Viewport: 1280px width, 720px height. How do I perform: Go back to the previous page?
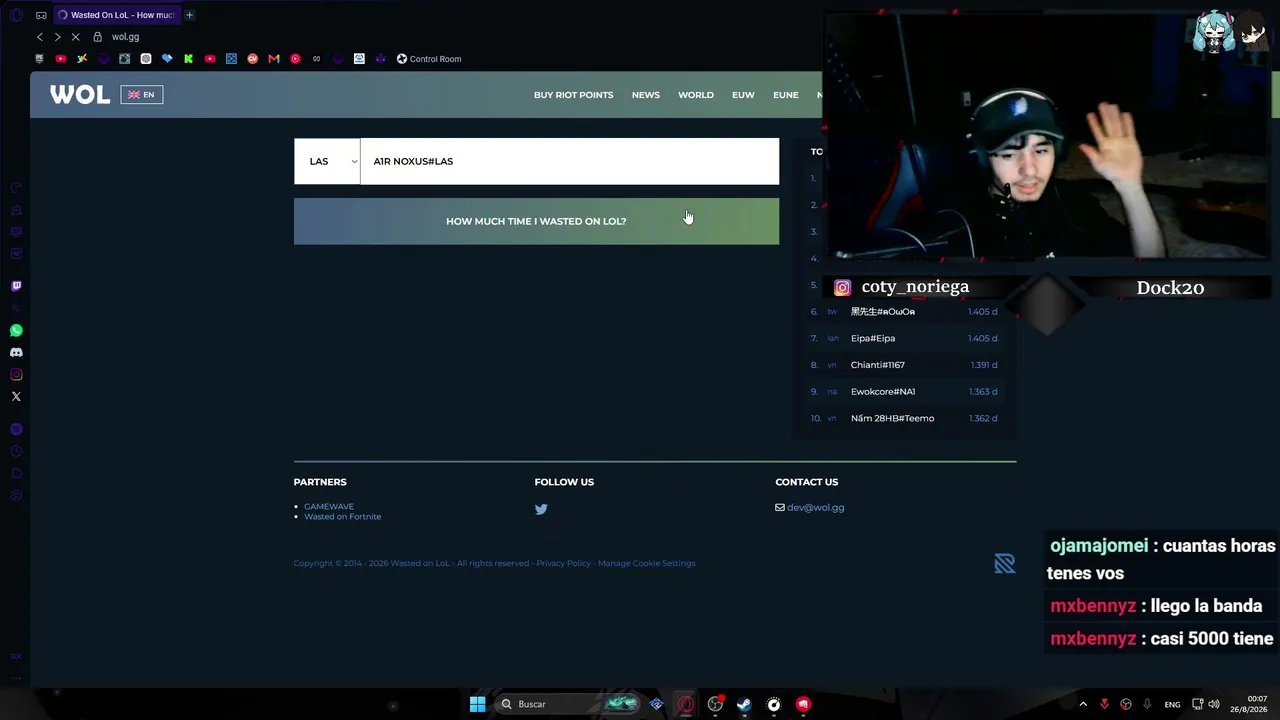[40, 37]
